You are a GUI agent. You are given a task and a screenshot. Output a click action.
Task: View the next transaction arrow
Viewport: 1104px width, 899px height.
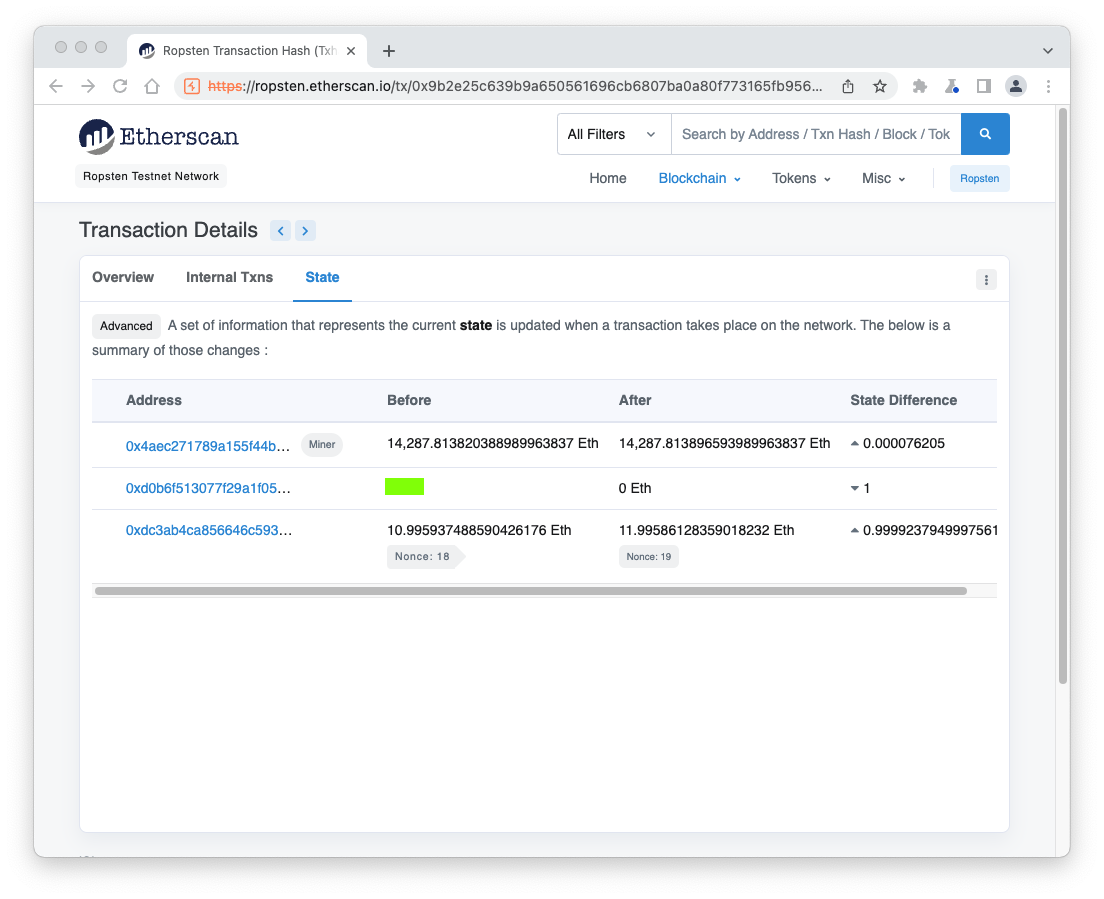pos(305,230)
